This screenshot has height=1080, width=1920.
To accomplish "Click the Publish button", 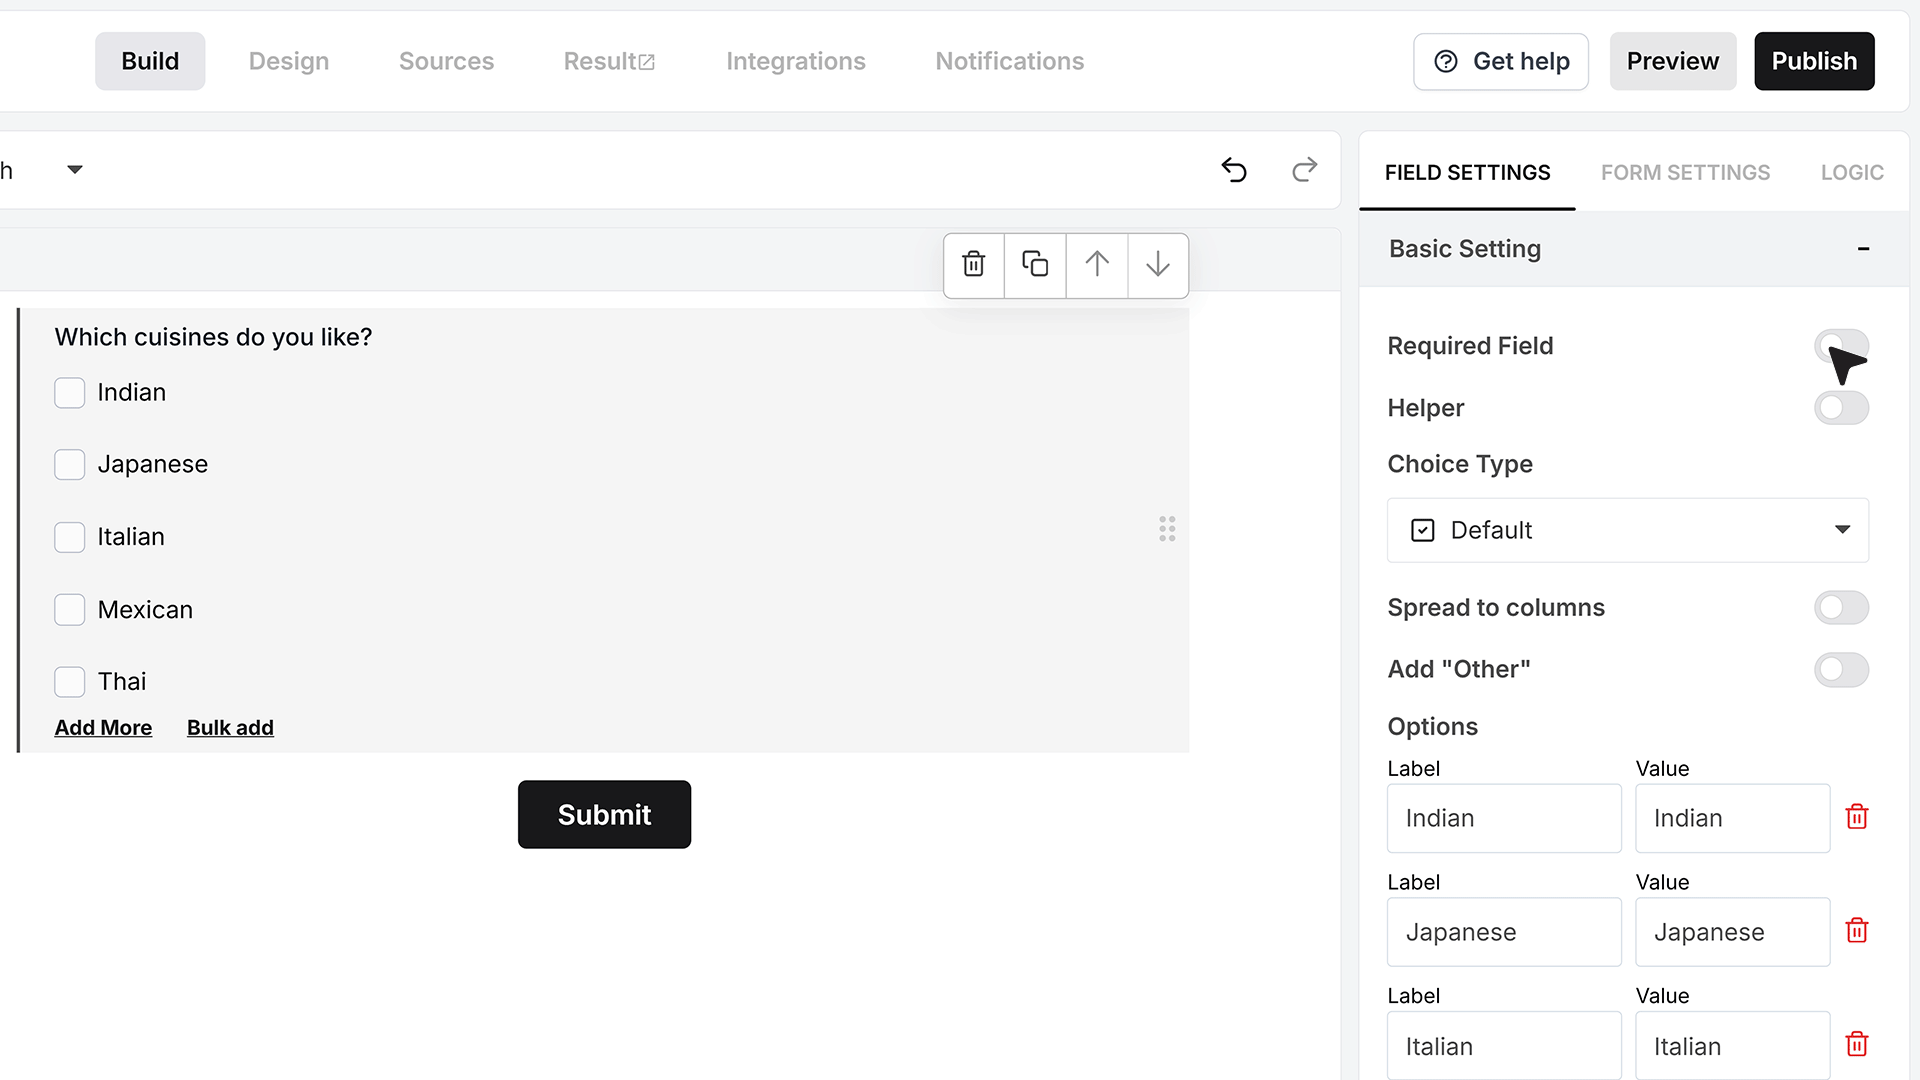I will coord(1814,61).
